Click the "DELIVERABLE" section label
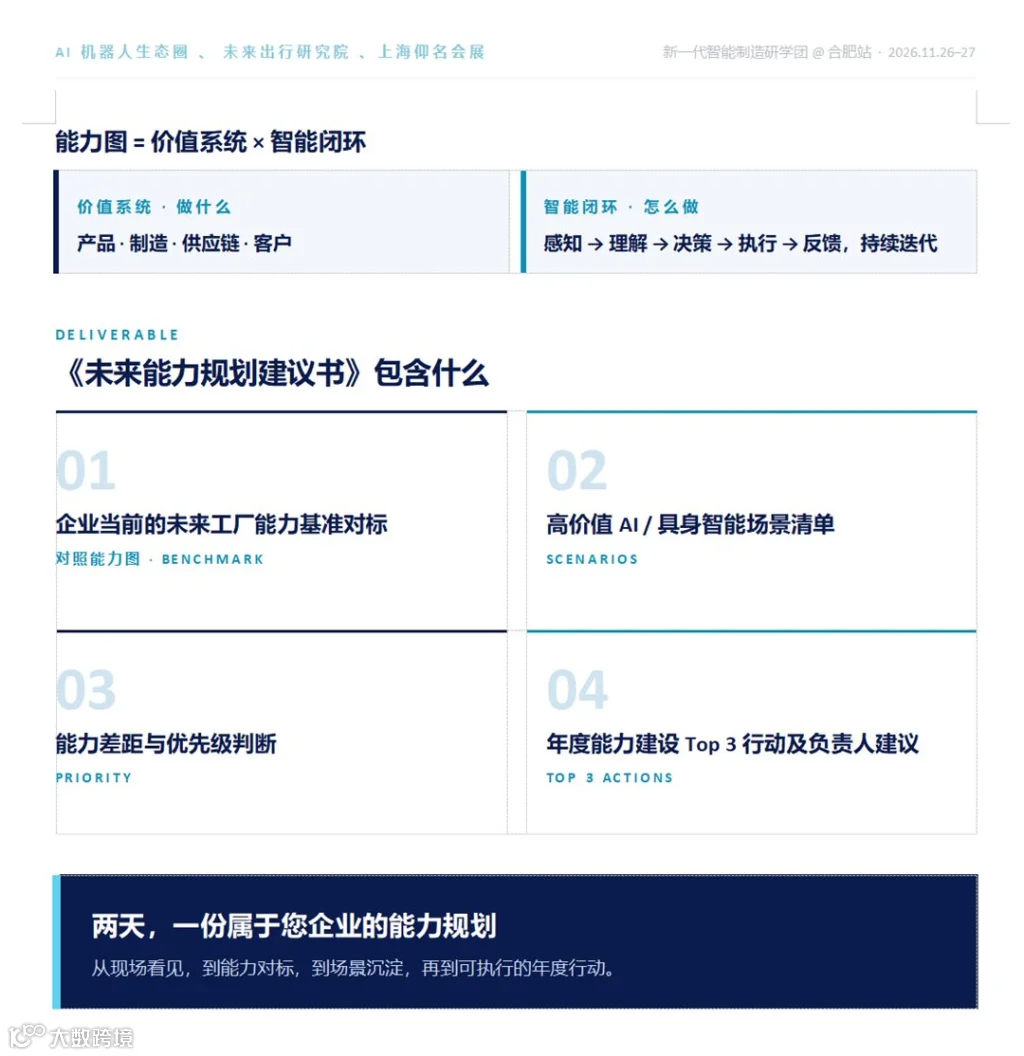The image size is (1024, 1056). 117,335
